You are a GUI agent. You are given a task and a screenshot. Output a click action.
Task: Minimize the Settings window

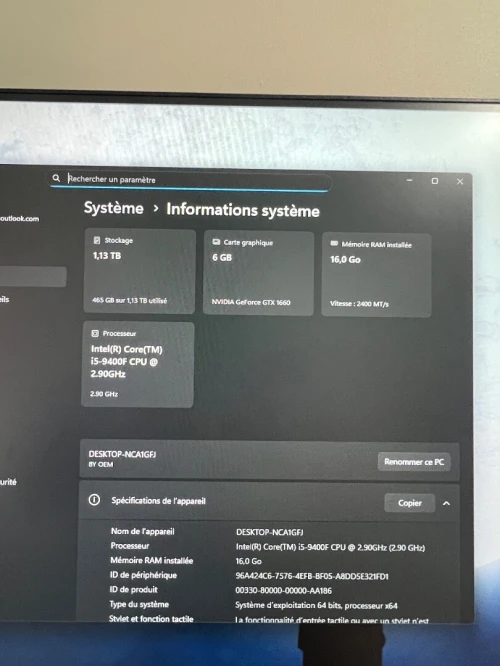(410, 181)
